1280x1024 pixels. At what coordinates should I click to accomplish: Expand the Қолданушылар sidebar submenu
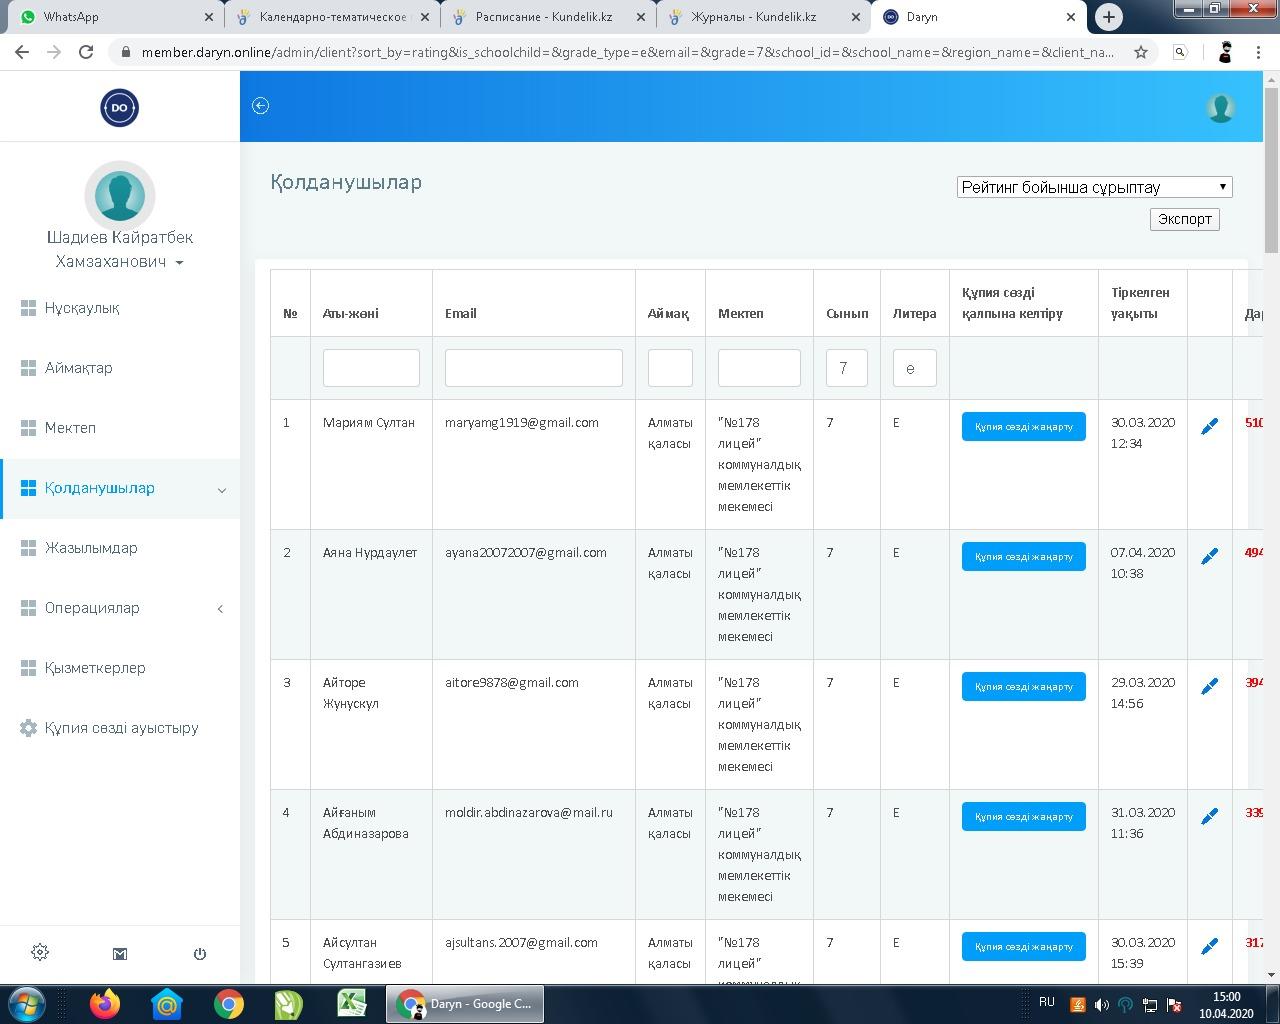[221, 489]
